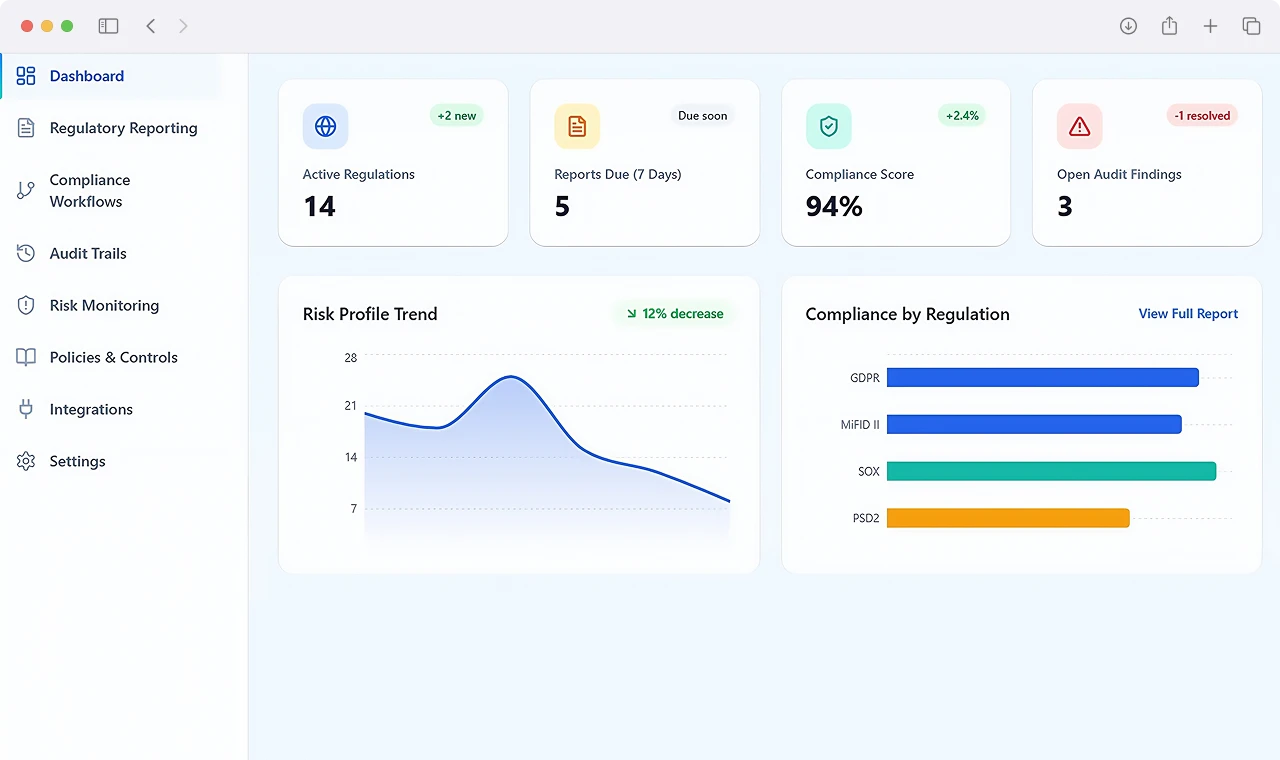Click the globe icon on Active Regulations card

pyautogui.click(x=326, y=126)
